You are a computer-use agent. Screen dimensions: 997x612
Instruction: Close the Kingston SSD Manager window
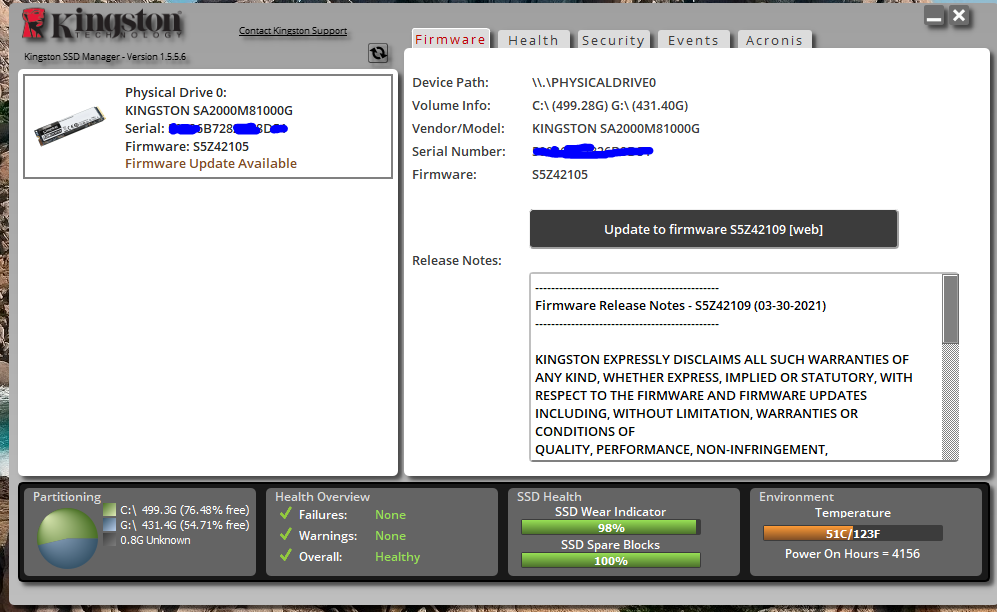tap(959, 16)
